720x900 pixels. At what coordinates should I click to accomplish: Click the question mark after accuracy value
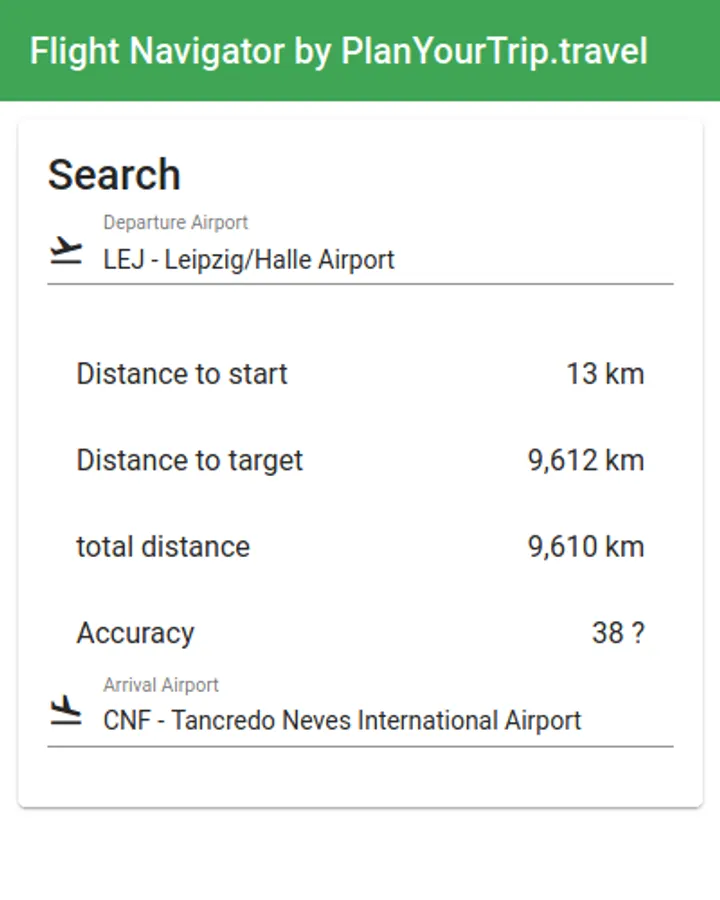click(638, 634)
